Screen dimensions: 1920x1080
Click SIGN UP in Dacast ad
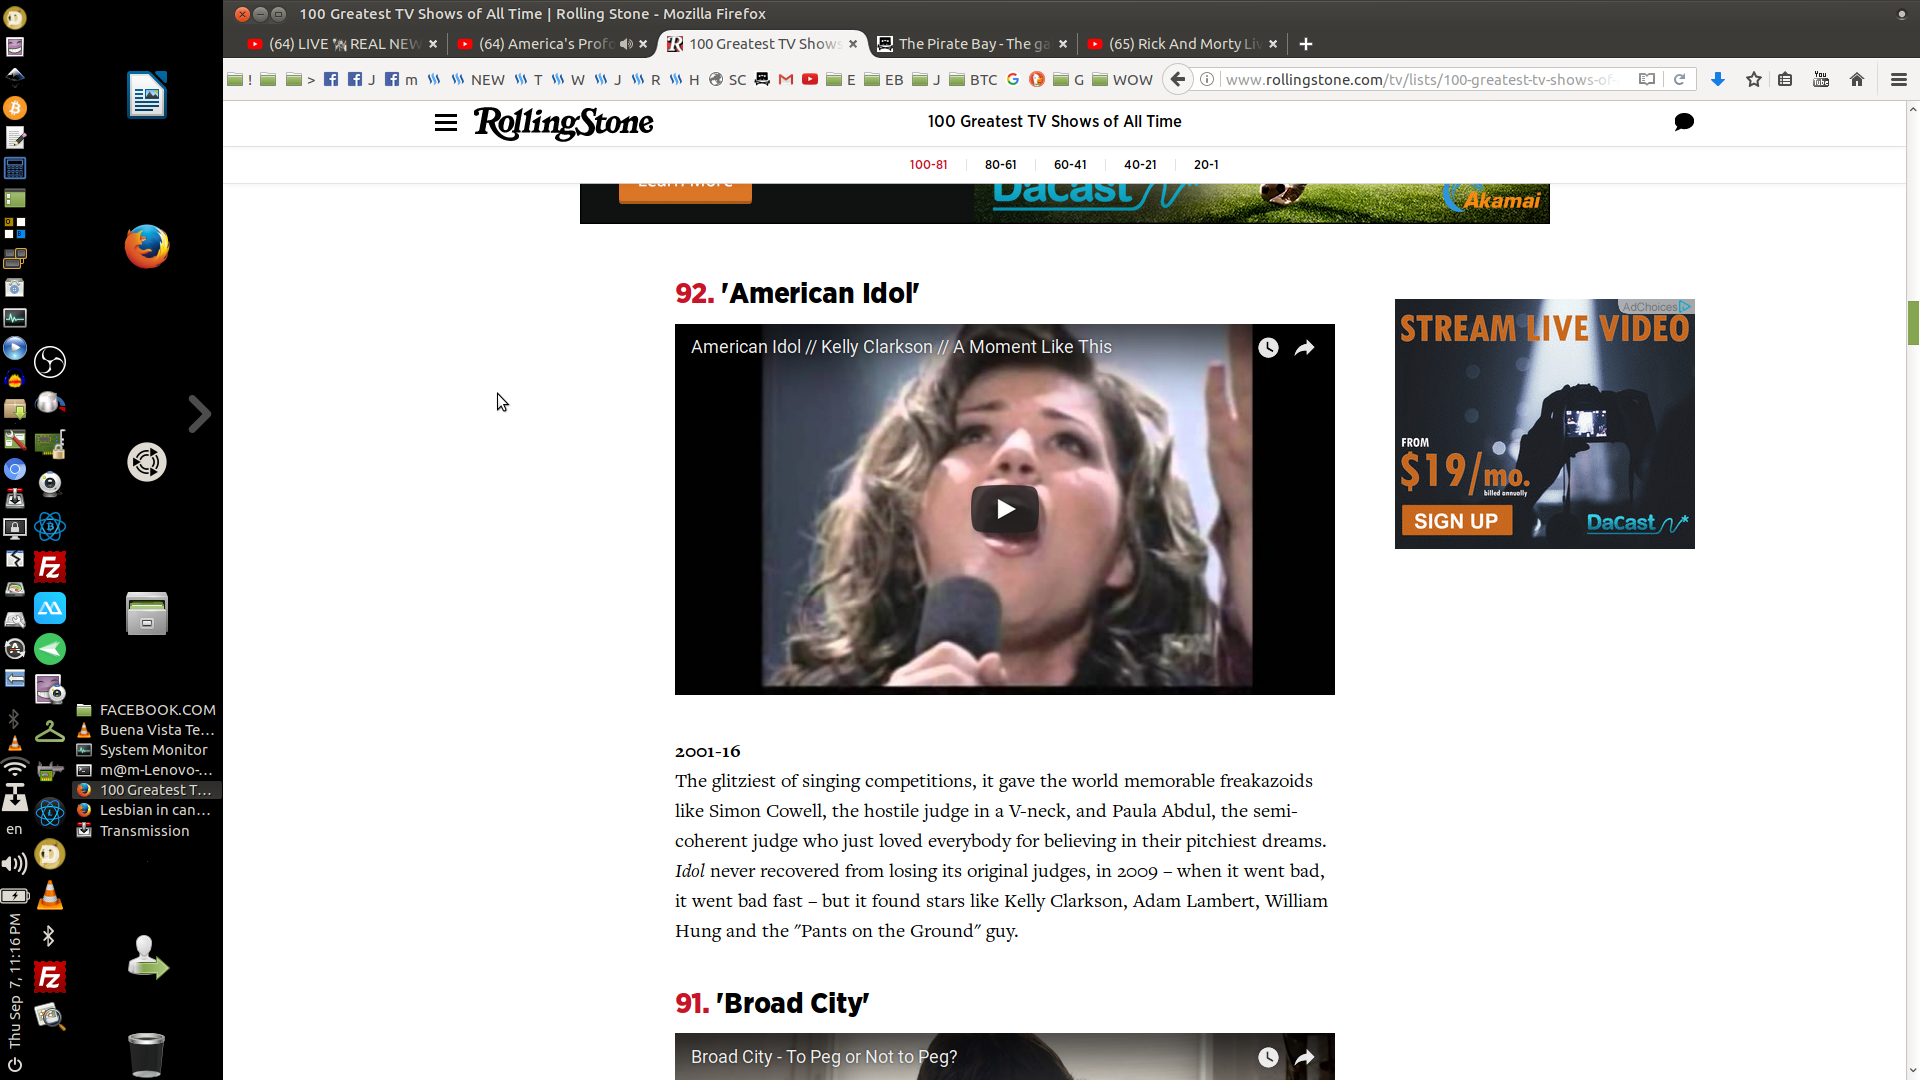[x=1456, y=521]
